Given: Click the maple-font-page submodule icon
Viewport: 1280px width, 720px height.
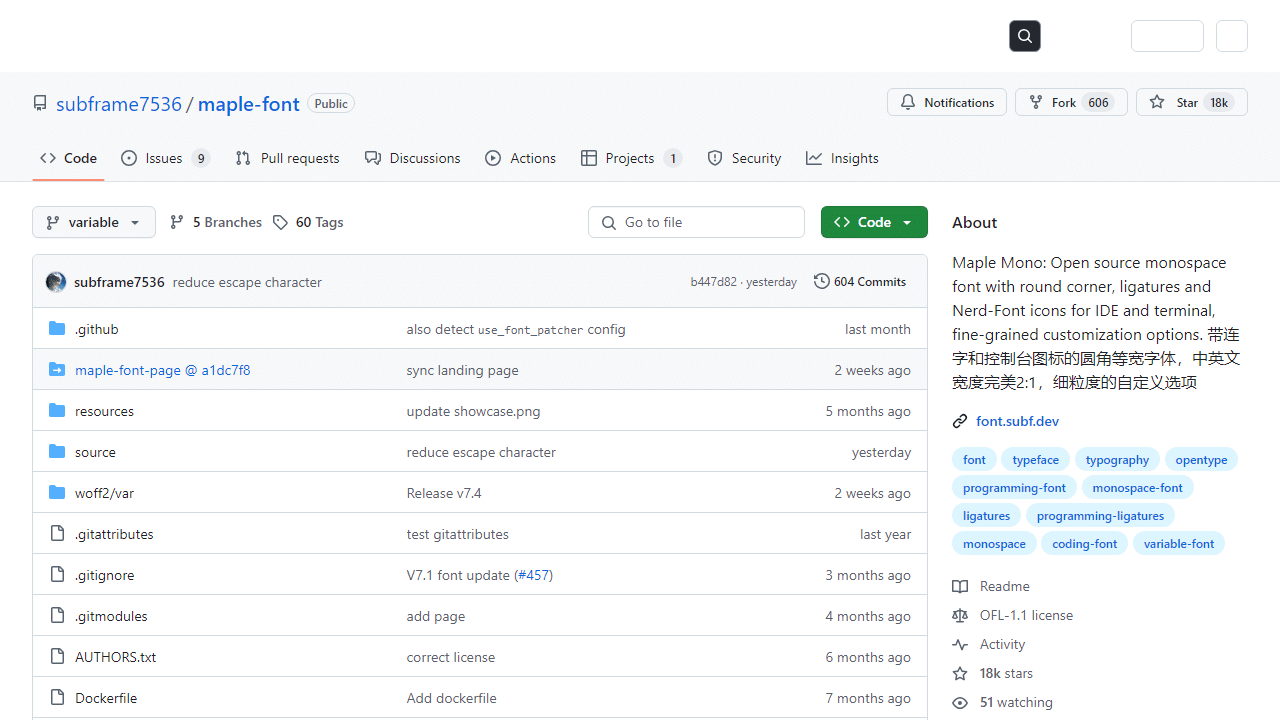Looking at the screenshot, I should [57, 370].
